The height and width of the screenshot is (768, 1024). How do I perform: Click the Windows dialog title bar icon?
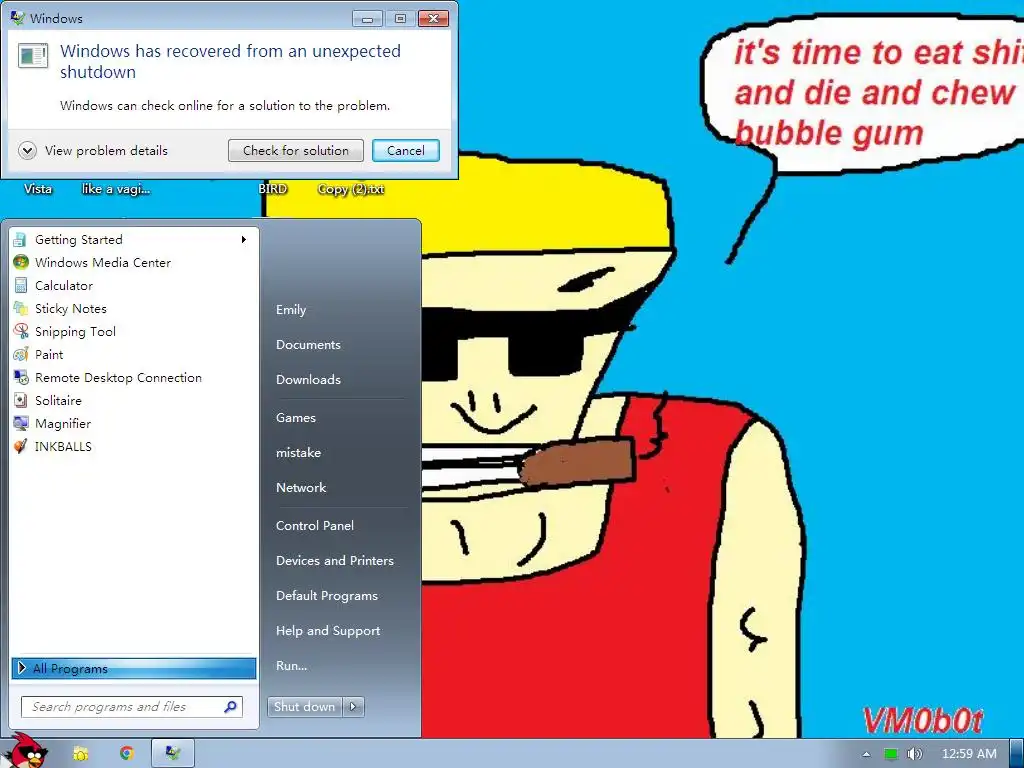pos(18,18)
